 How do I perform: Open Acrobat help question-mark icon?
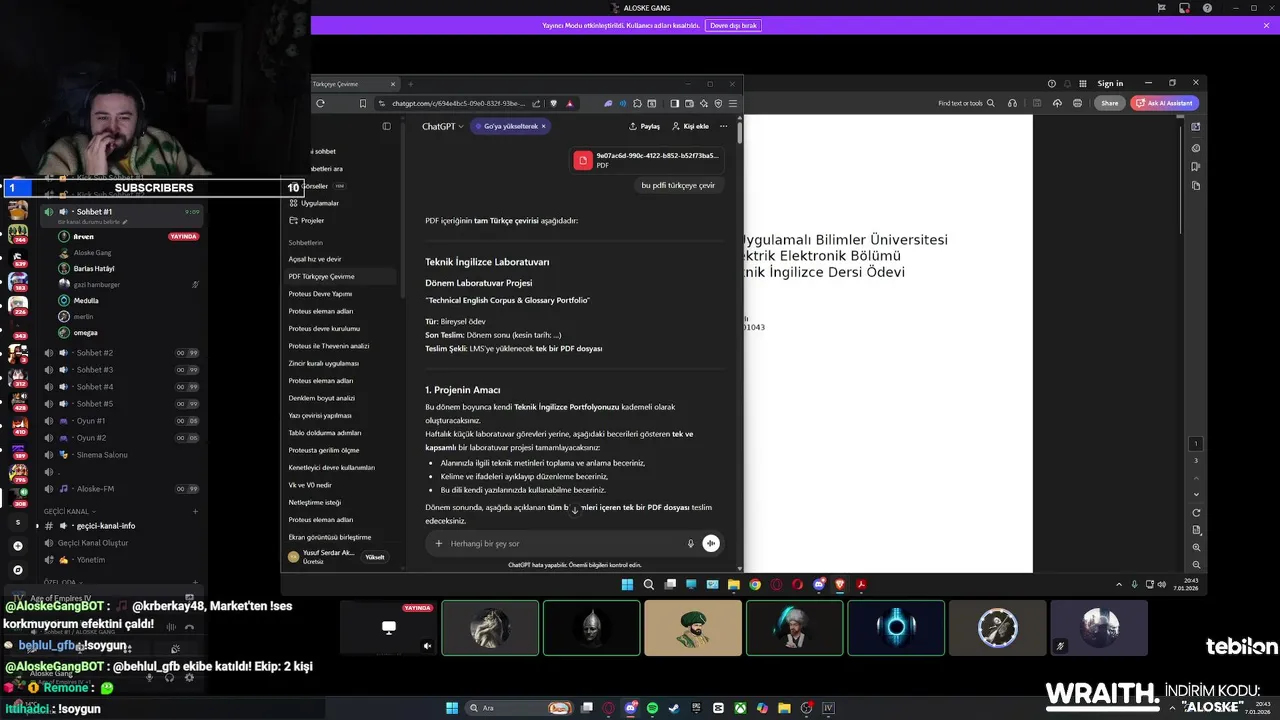pos(1051,84)
